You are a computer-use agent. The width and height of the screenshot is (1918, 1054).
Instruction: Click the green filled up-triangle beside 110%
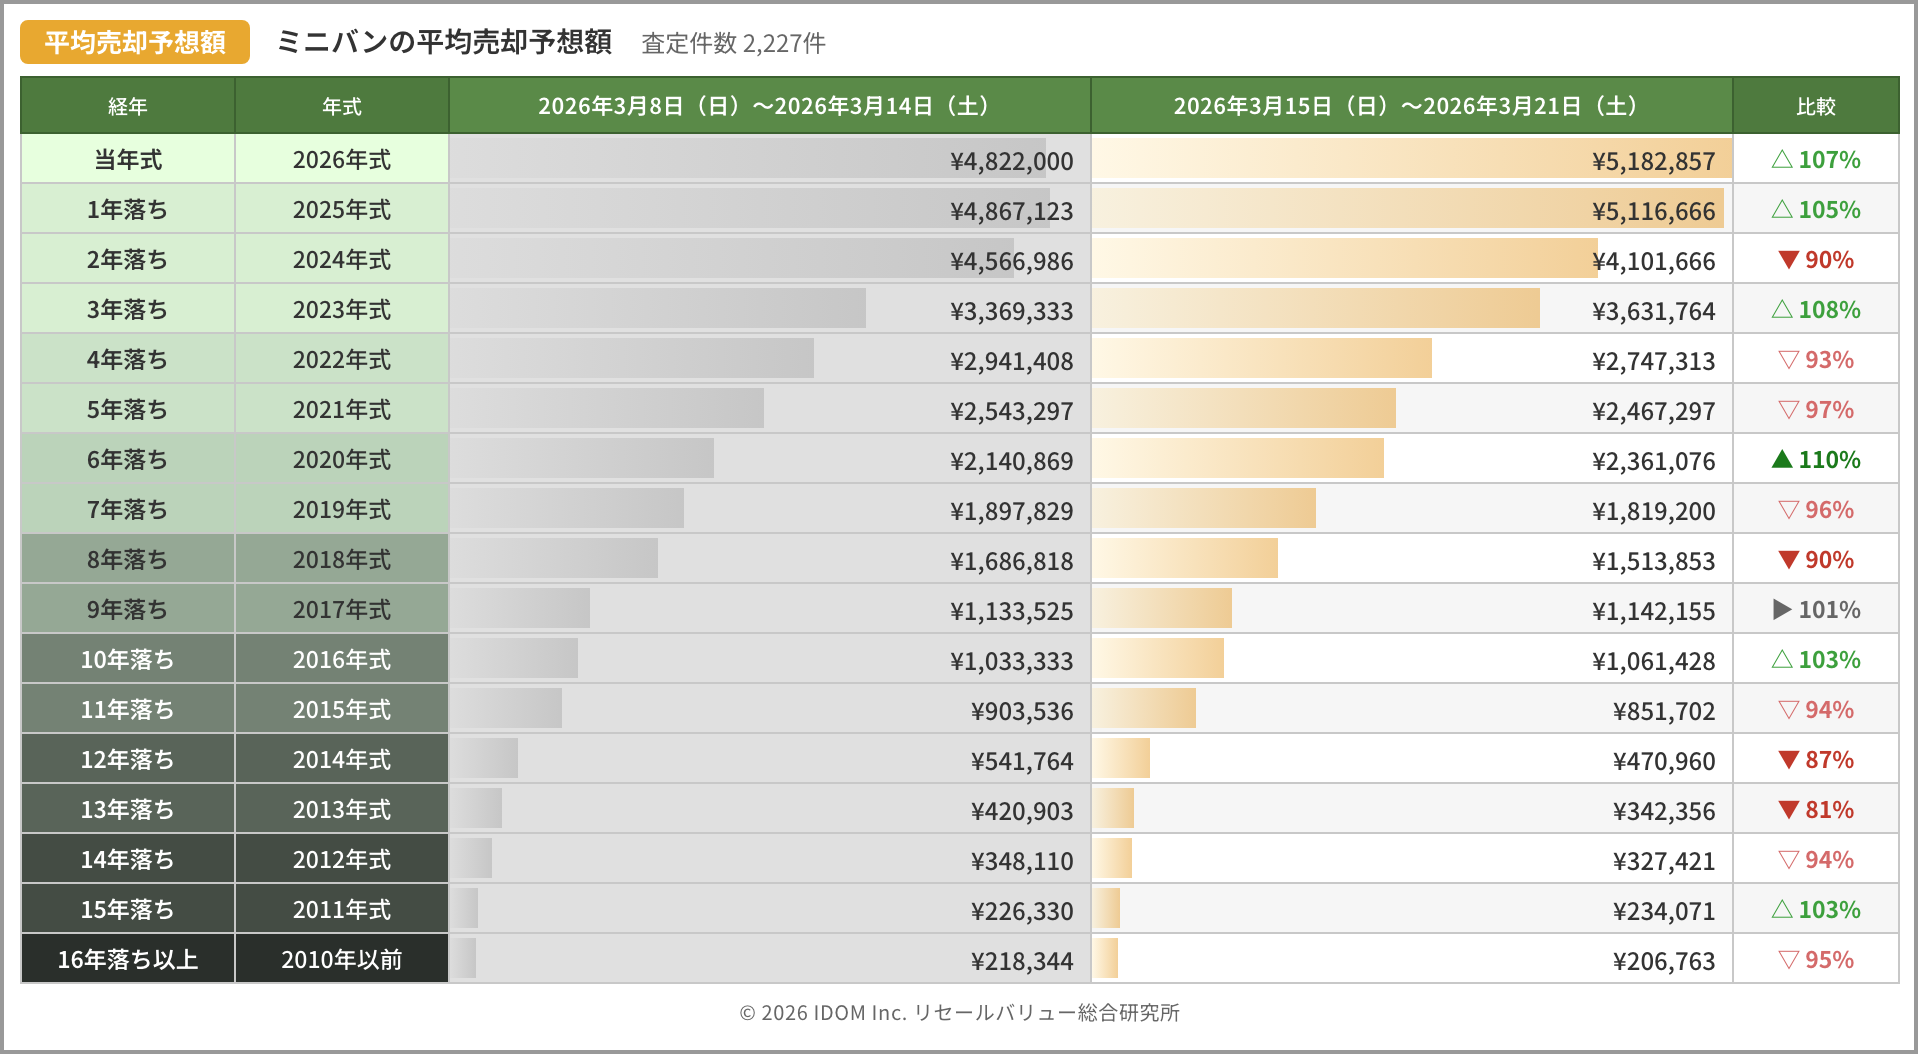1781,459
